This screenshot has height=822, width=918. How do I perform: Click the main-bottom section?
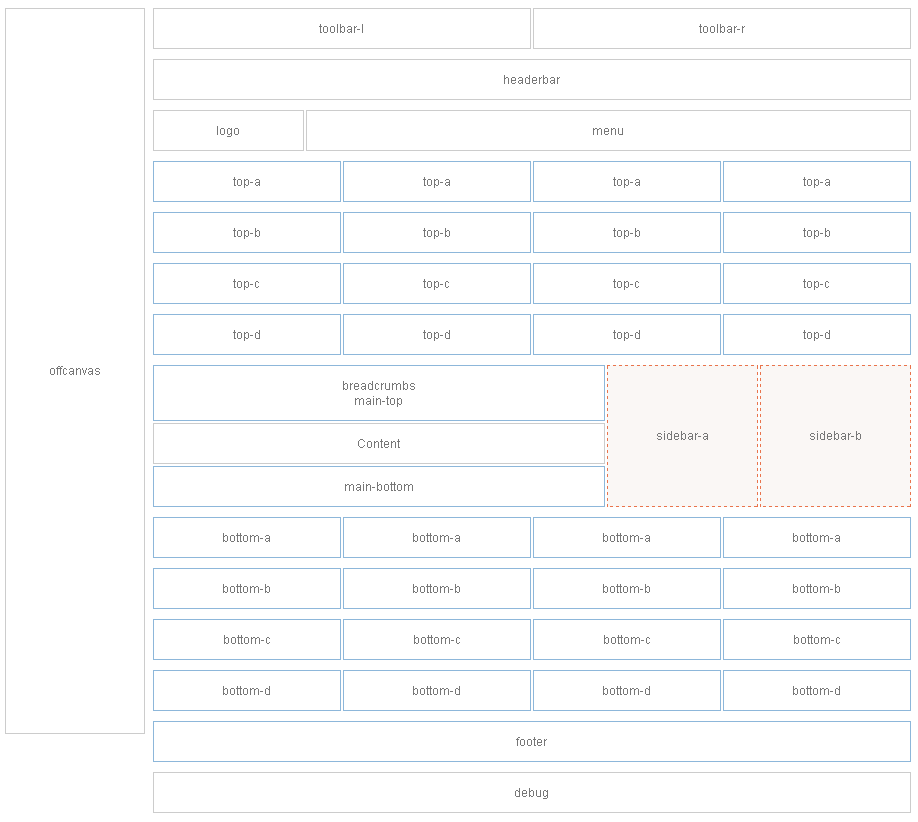(379, 487)
